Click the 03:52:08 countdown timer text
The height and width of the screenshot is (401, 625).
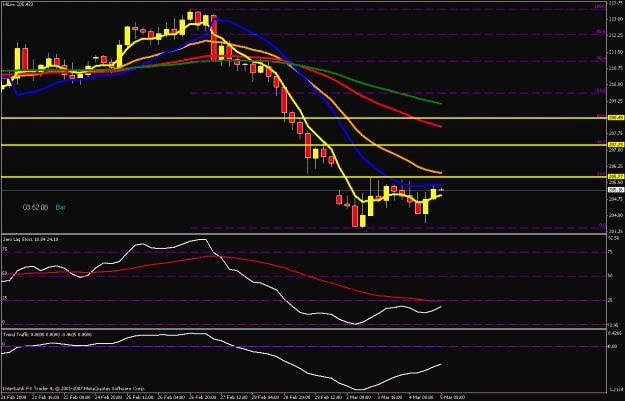[x=35, y=207]
